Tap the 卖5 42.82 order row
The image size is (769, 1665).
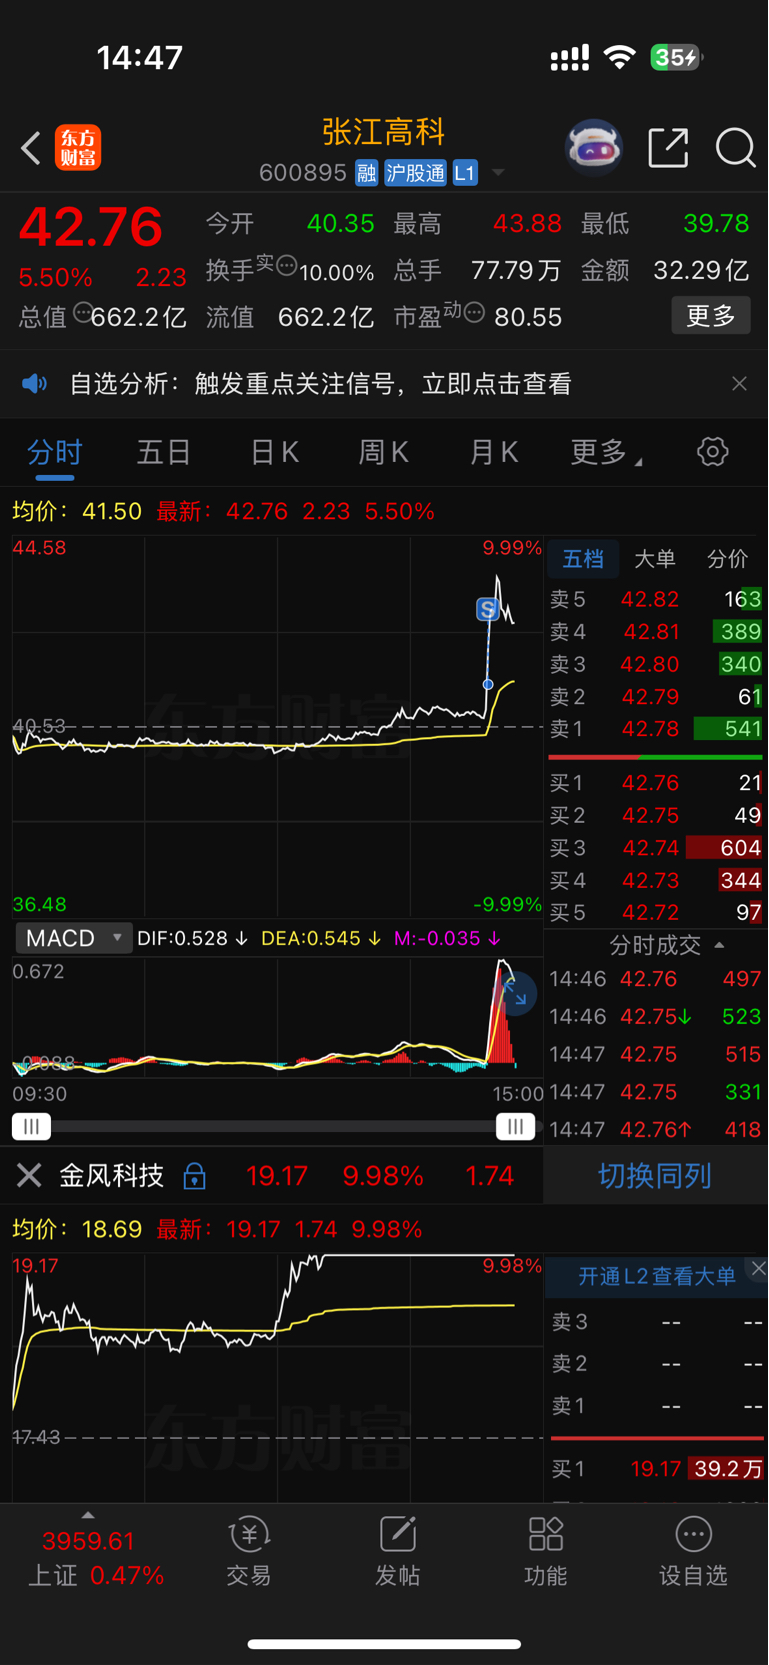pos(656,599)
